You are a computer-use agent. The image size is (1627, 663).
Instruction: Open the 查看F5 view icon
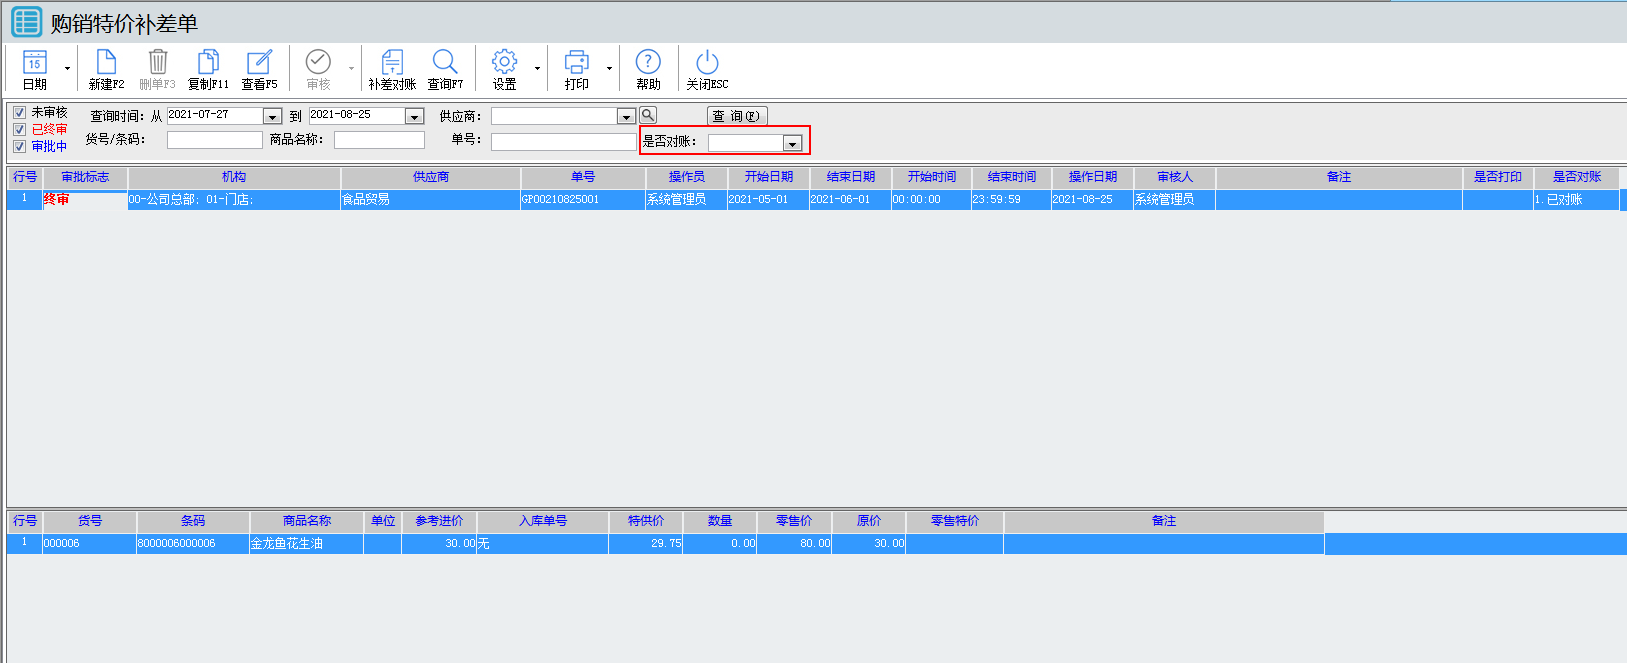[x=259, y=63]
